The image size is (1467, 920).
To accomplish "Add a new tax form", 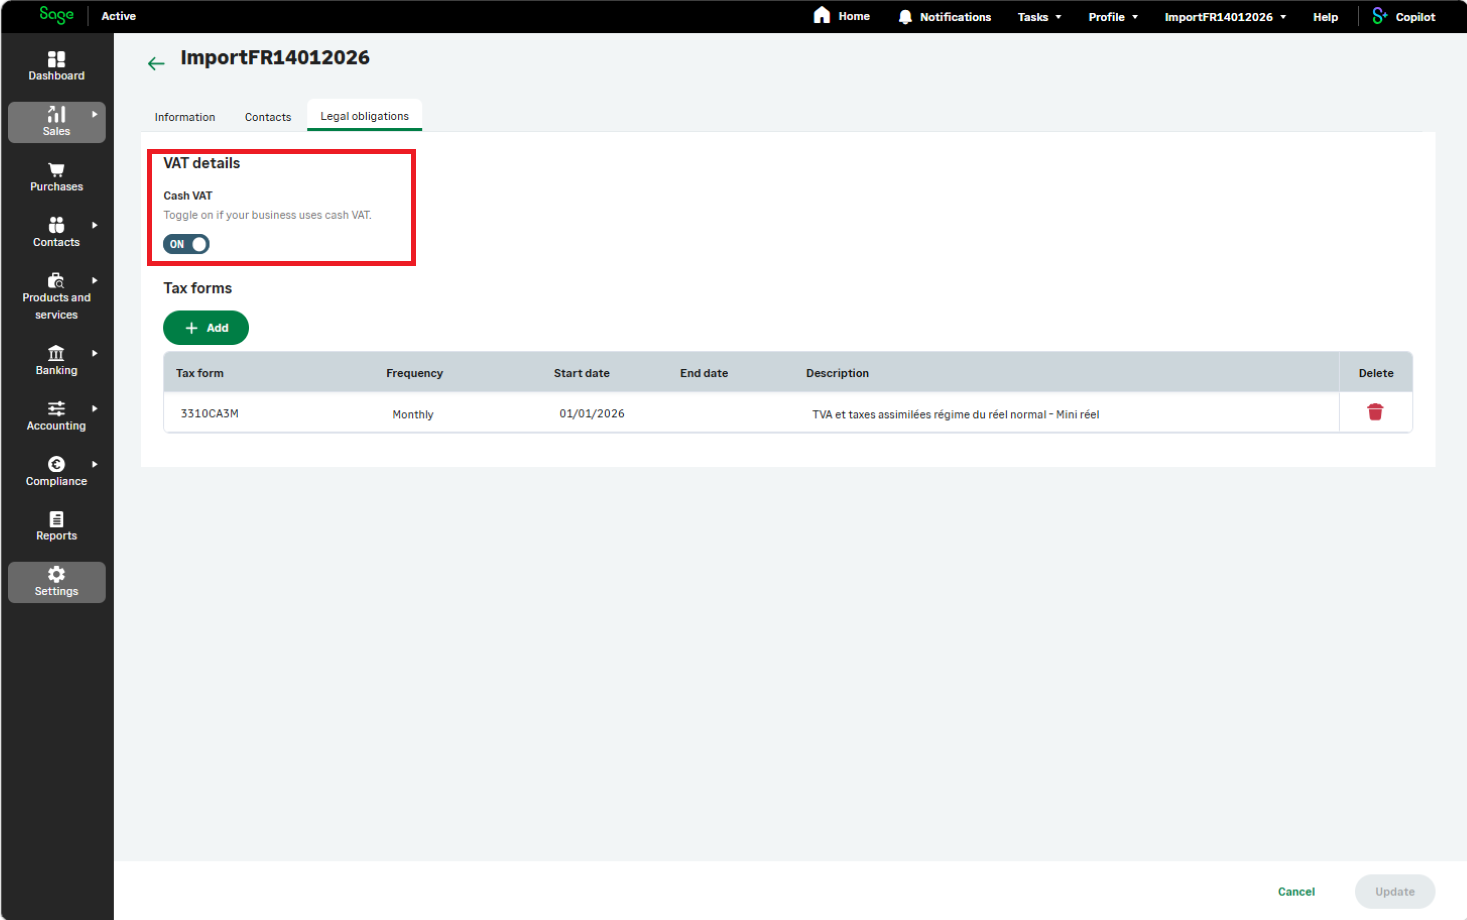I will [206, 328].
